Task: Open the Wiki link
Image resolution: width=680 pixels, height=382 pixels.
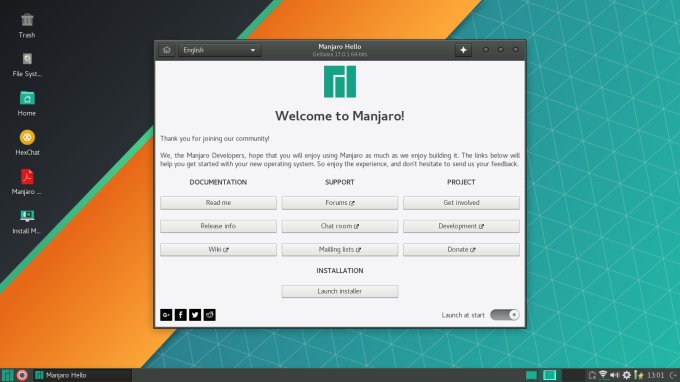Action: pyautogui.click(x=218, y=250)
